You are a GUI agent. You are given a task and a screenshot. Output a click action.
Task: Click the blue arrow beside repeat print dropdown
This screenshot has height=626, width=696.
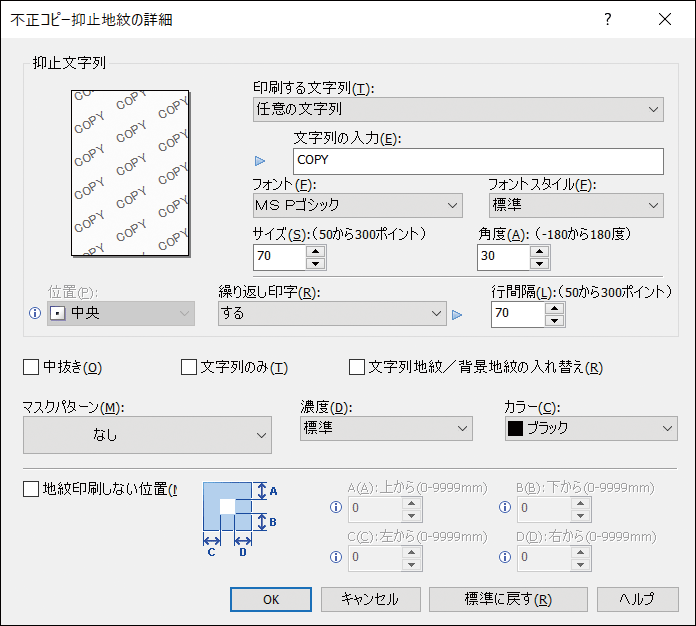point(458,314)
